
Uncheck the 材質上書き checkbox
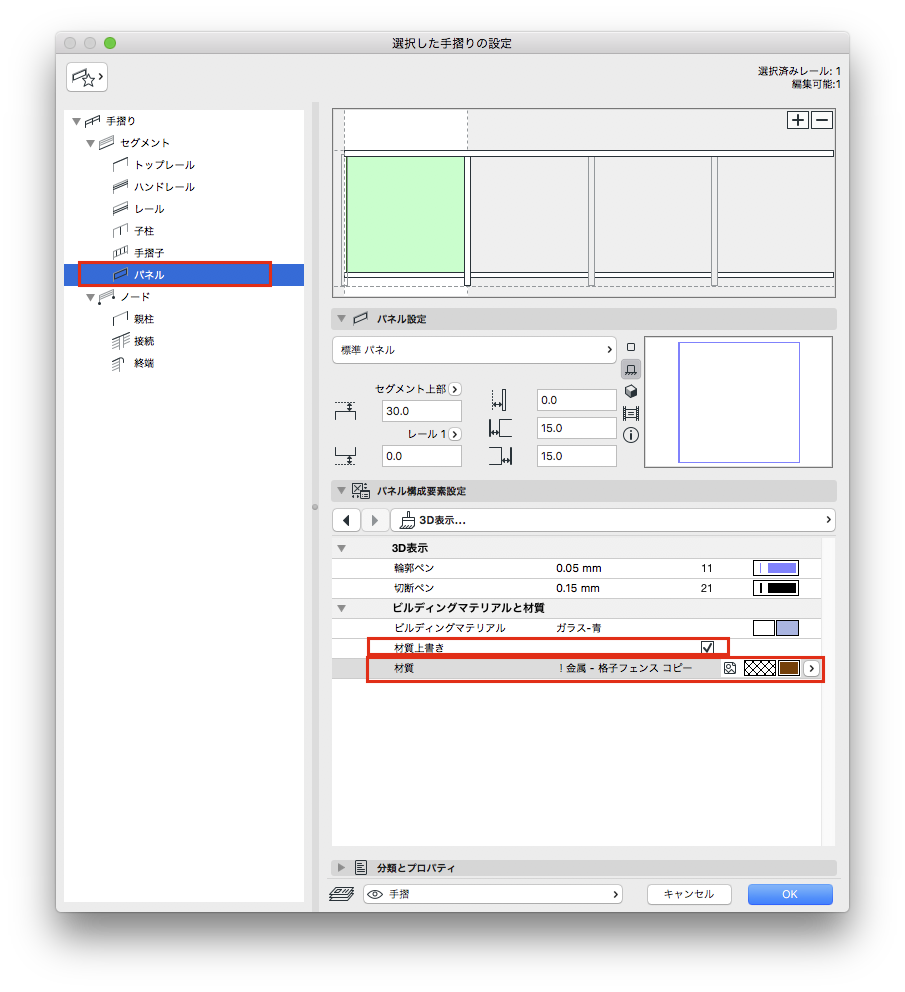(708, 648)
